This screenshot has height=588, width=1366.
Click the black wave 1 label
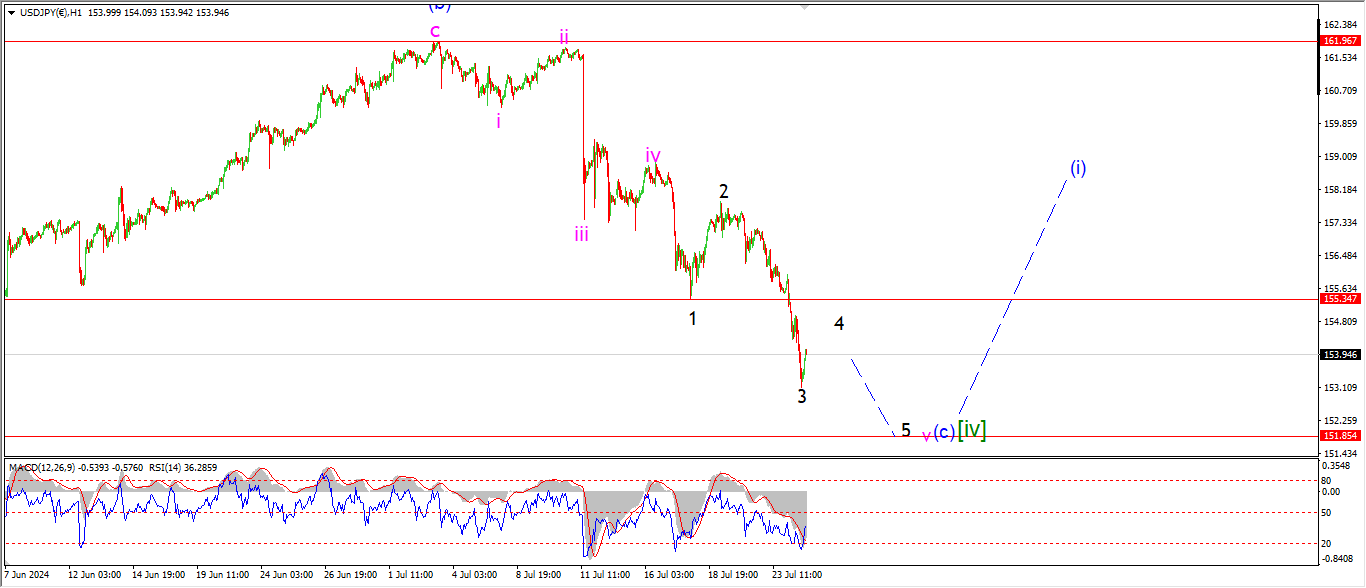[x=692, y=318]
